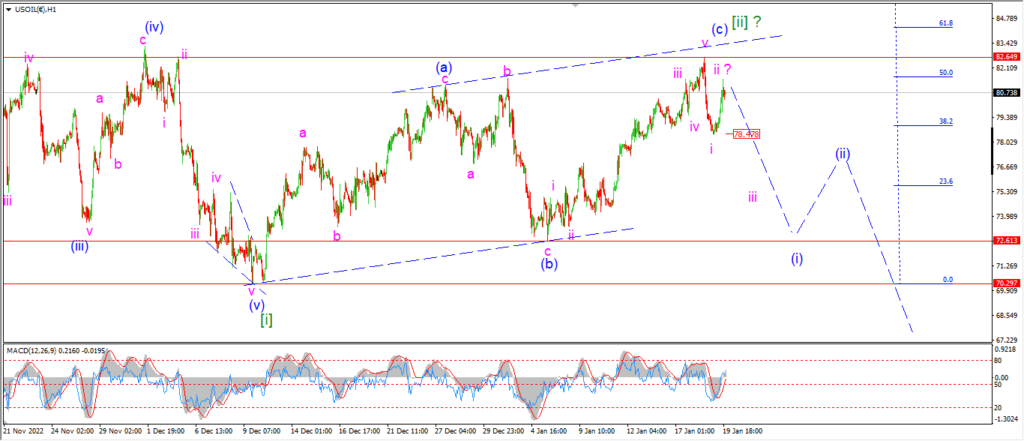Click the blue (iv) wave label

click(x=154, y=27)
